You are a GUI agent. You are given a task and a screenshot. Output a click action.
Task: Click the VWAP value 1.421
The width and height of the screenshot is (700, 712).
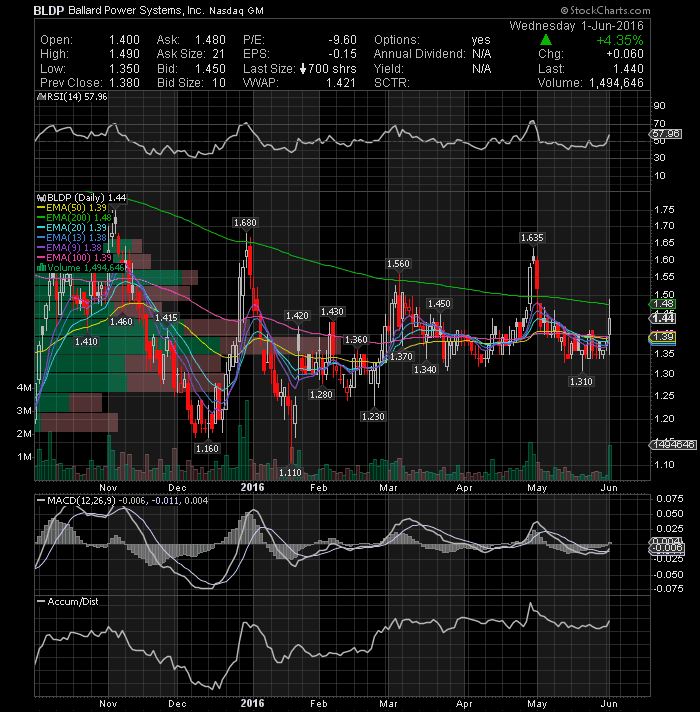340,83
